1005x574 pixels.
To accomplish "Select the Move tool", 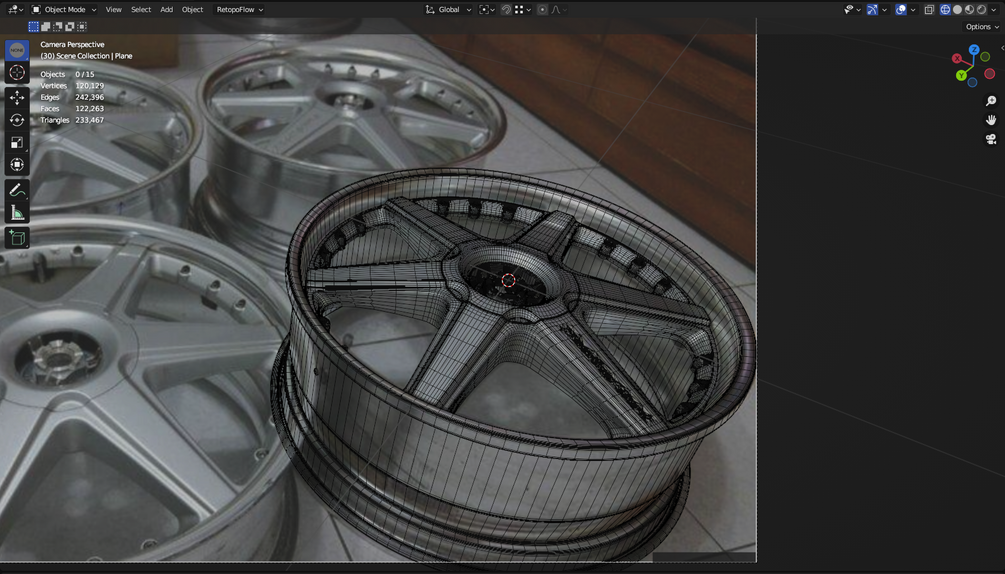I will tap(17, 97).
